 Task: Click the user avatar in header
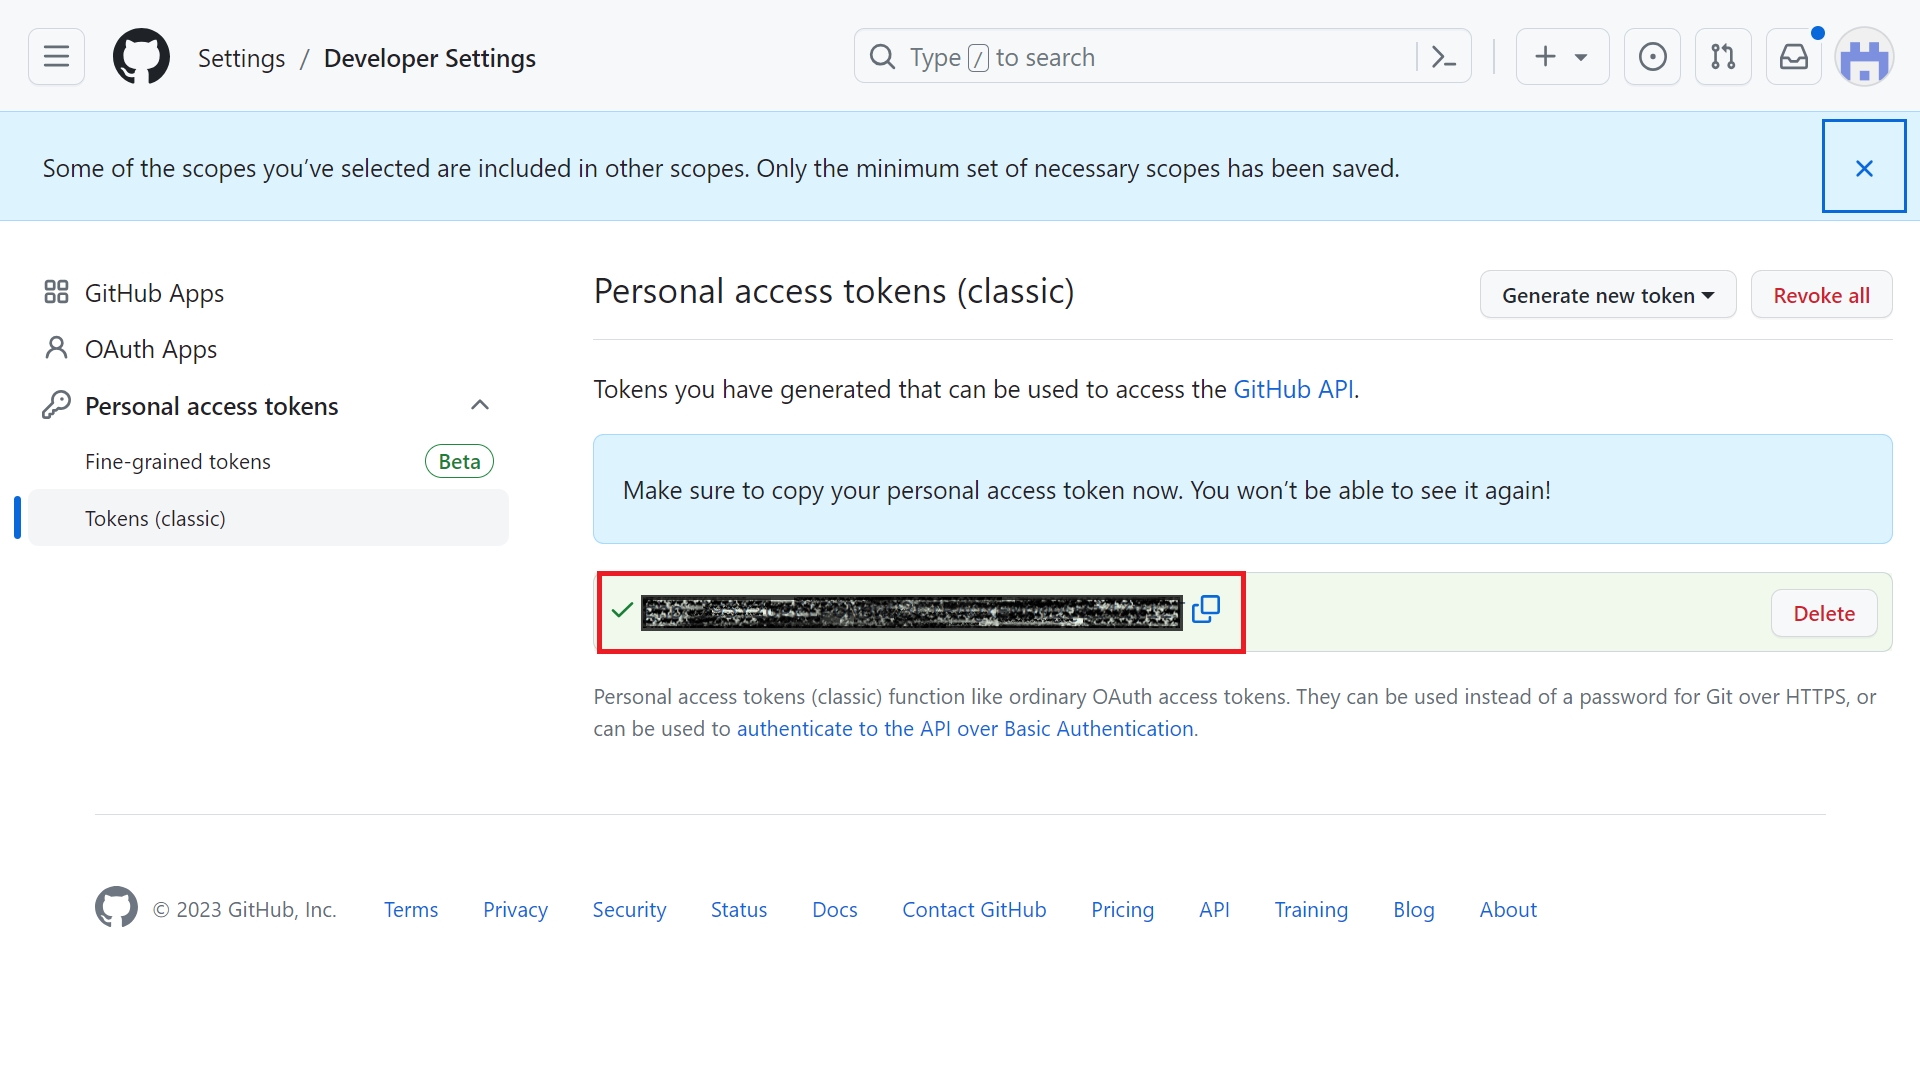coord(1864,58)
